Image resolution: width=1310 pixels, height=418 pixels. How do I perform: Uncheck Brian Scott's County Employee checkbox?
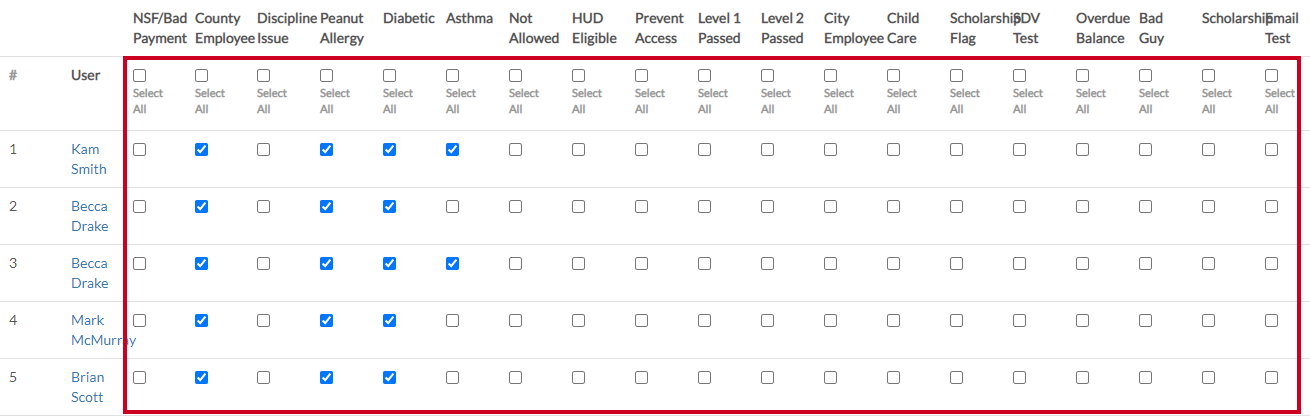[x=201, y=378]
